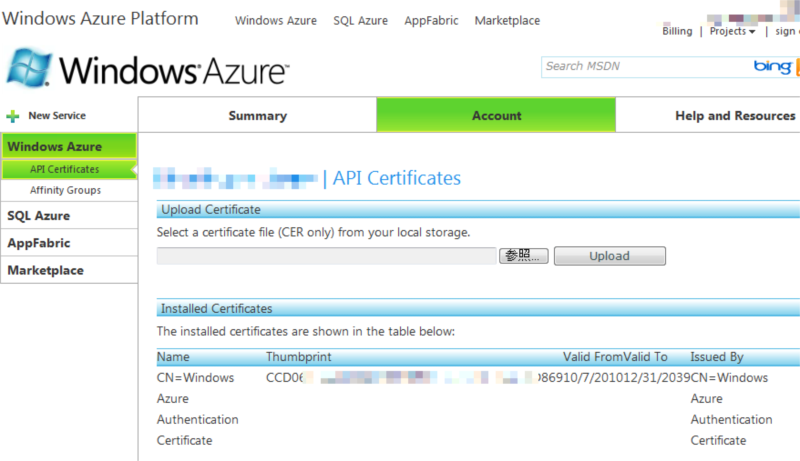The image size is (800, 461).
Task: Click the Windows Azure Platform title link
Action: (x=100, y=19)
